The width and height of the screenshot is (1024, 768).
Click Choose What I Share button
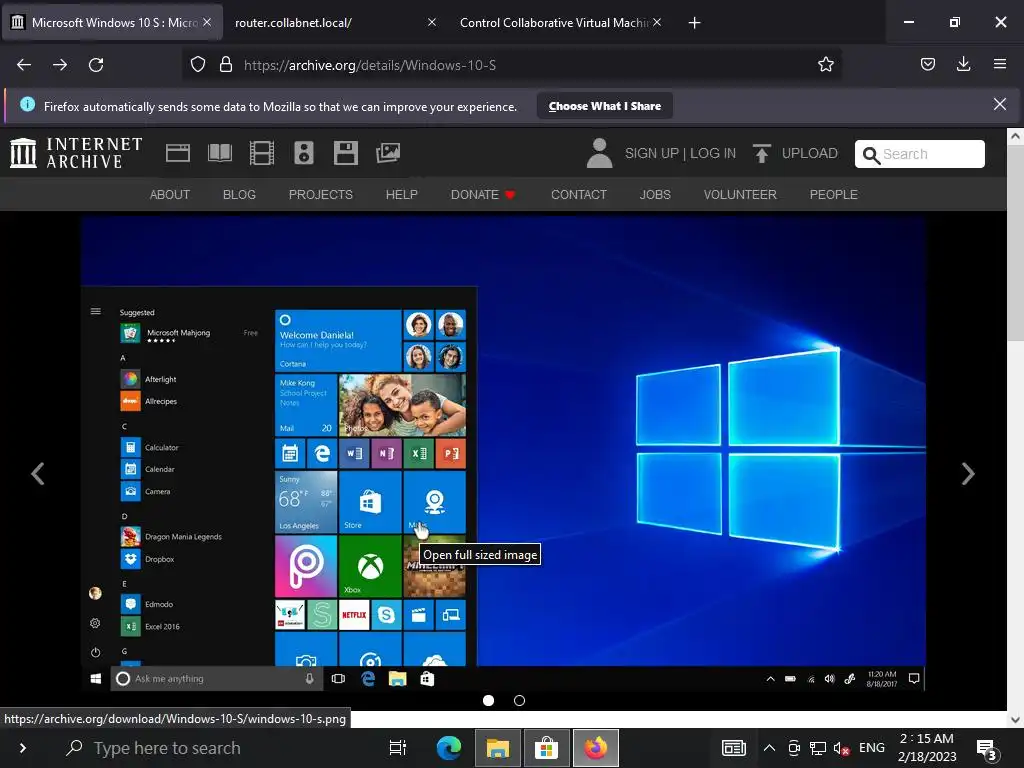[605, 106]
